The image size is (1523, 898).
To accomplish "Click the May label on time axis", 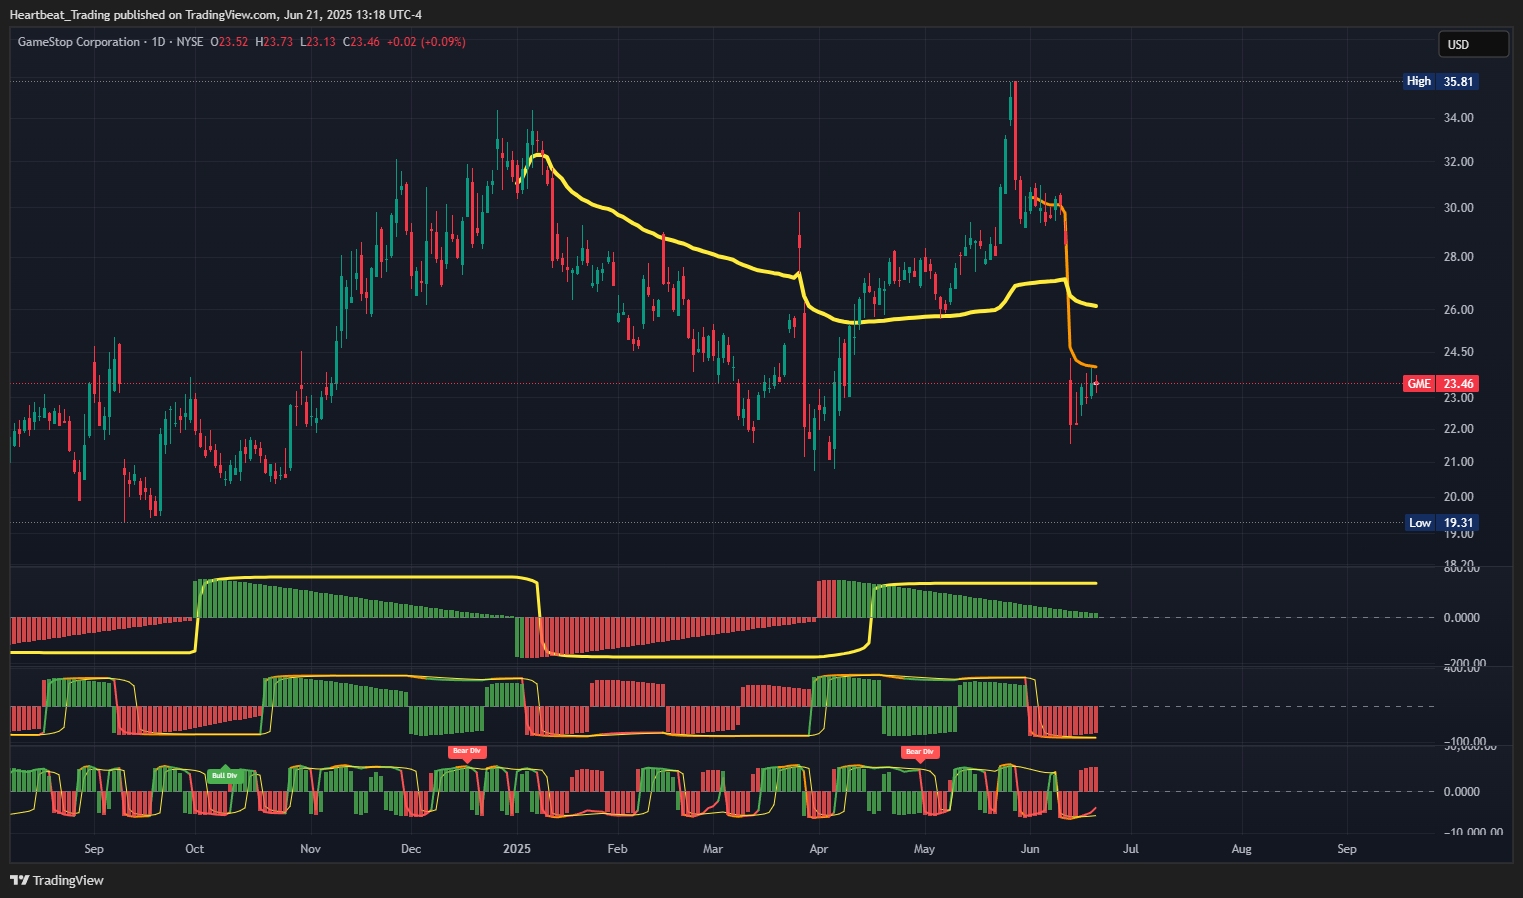I will tap(925, 849).
